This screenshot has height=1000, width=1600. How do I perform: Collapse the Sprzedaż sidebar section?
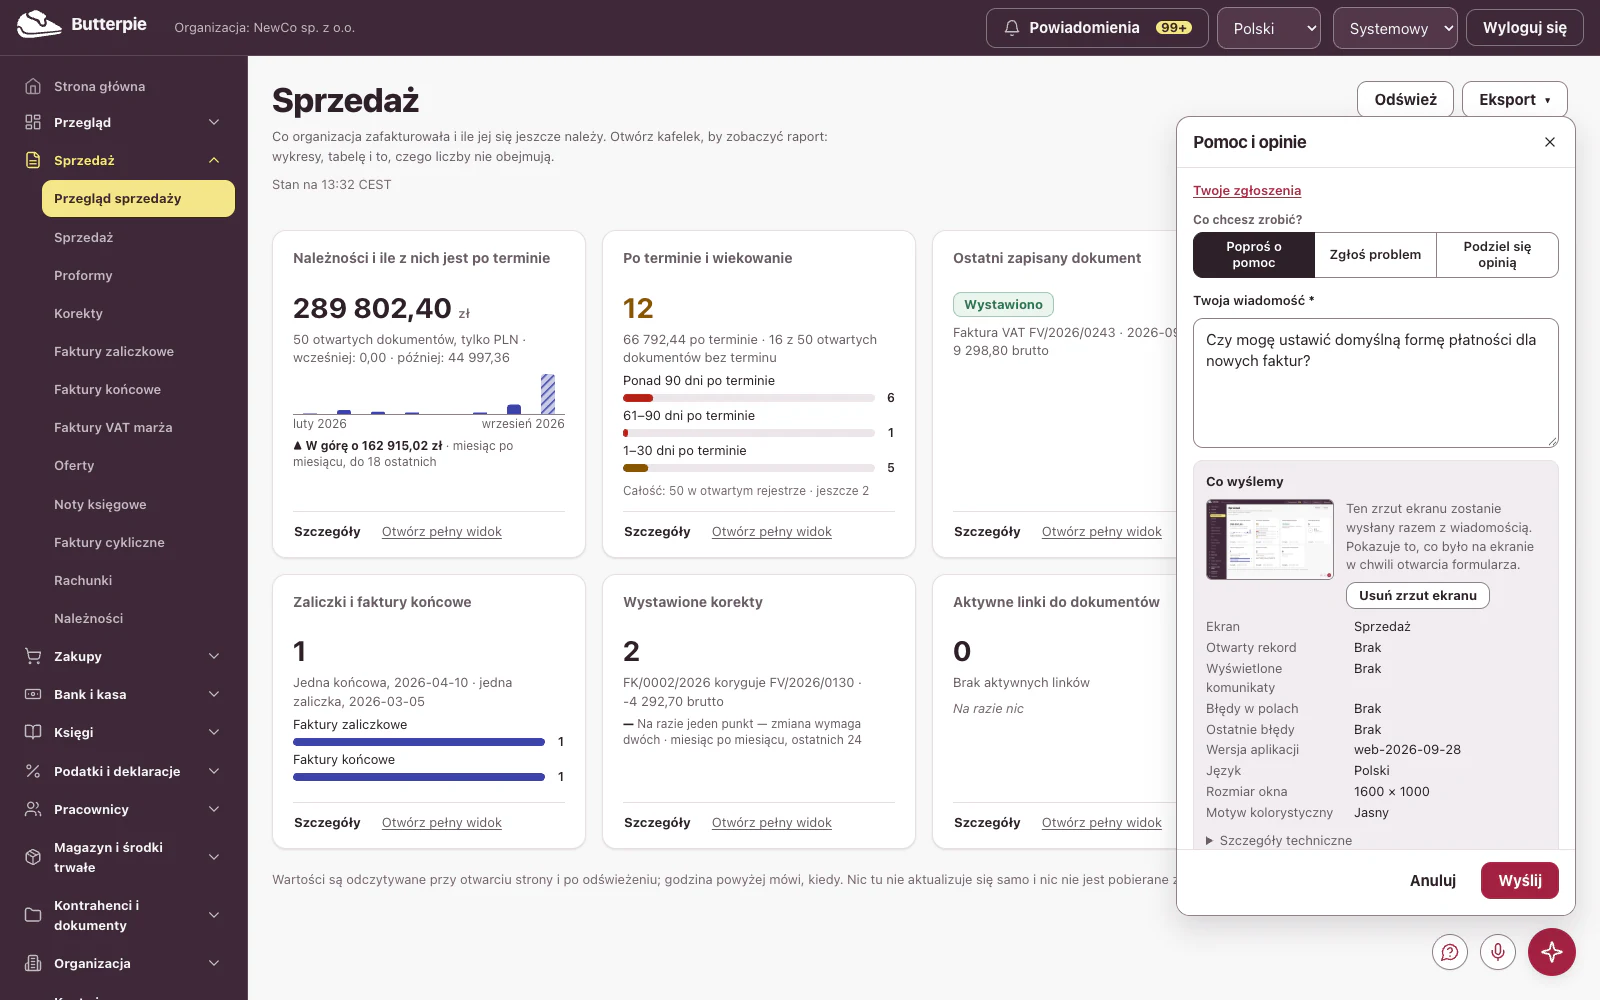coord(214,160)
